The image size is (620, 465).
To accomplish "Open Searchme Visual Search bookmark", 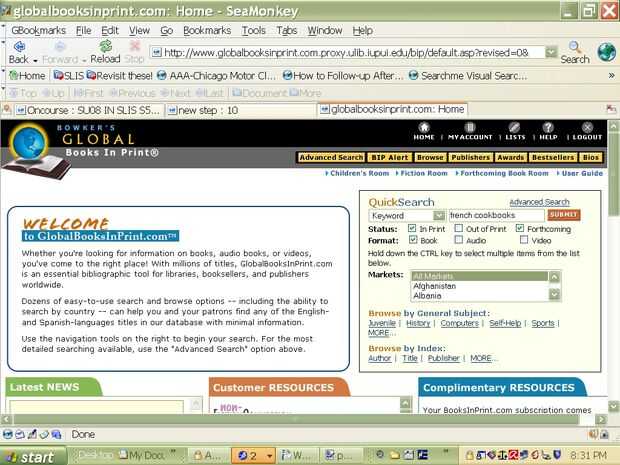I will pyautogui.click(x=468, y=76).
